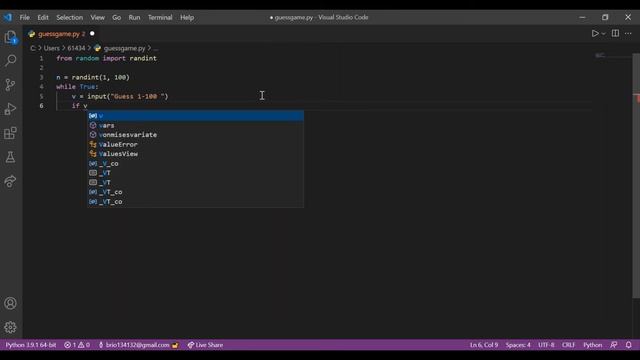Open the Selection menu
The image size is (640, 360).
[69, 18]
